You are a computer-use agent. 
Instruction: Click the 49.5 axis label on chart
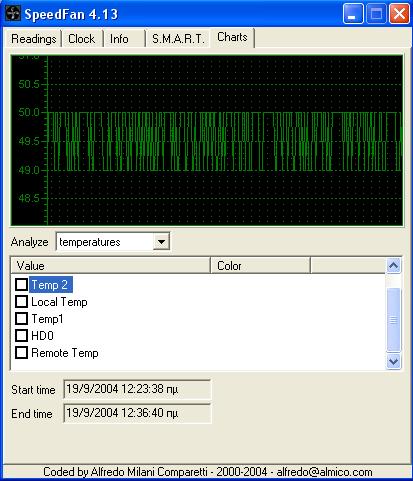[29, 141]
